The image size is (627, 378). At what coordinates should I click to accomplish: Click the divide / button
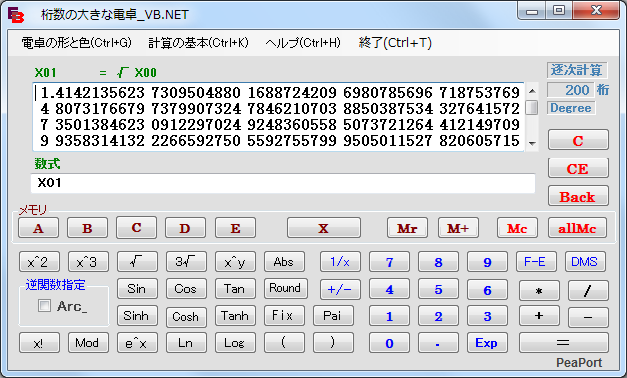coord(588,290)
